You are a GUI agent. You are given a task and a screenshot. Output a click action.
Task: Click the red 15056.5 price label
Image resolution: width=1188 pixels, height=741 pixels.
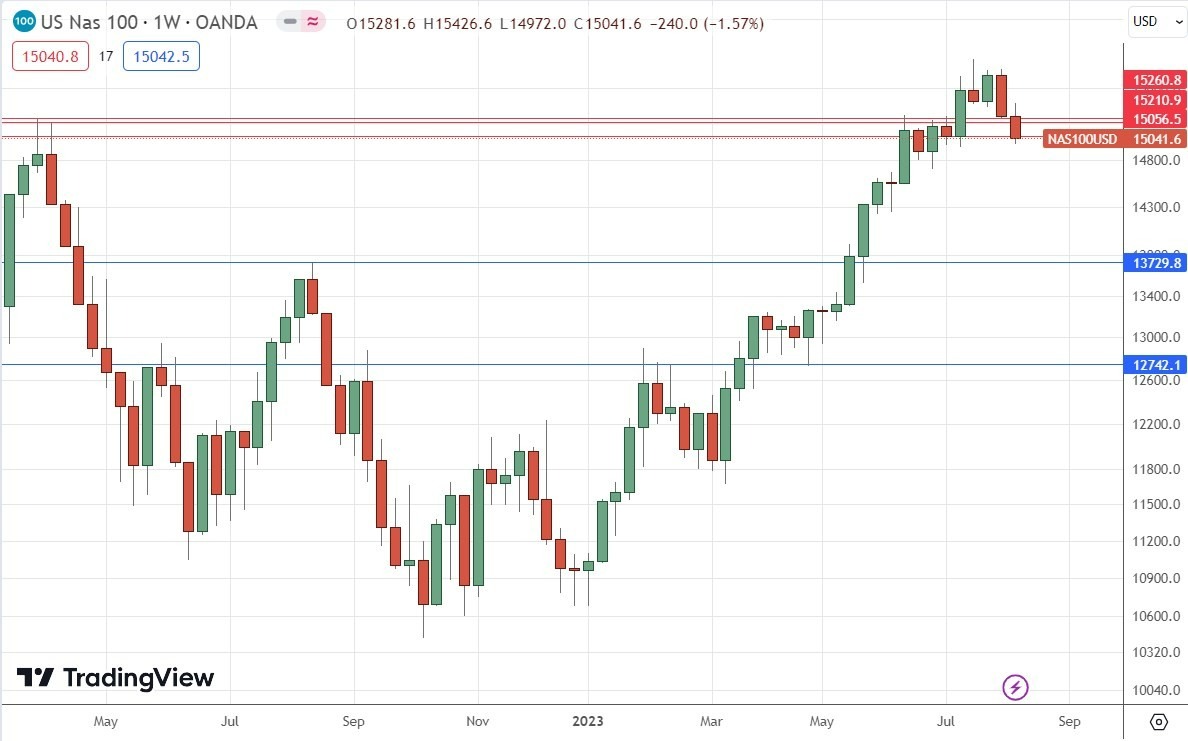tap(1157, 119)
